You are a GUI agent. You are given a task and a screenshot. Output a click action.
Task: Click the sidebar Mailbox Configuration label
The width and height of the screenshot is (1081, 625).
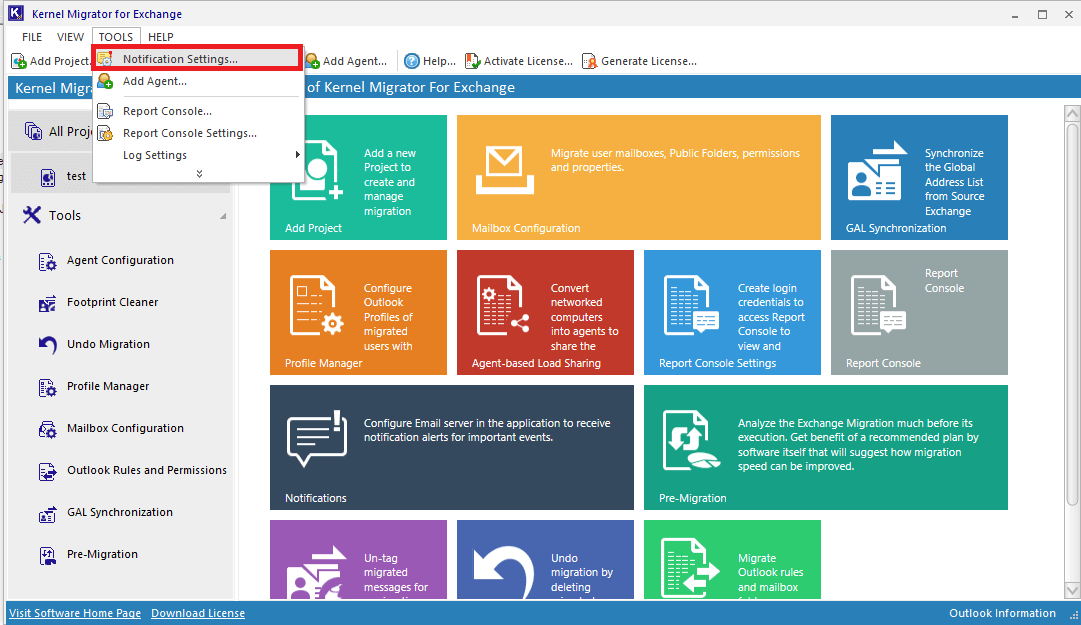[125, 429]
